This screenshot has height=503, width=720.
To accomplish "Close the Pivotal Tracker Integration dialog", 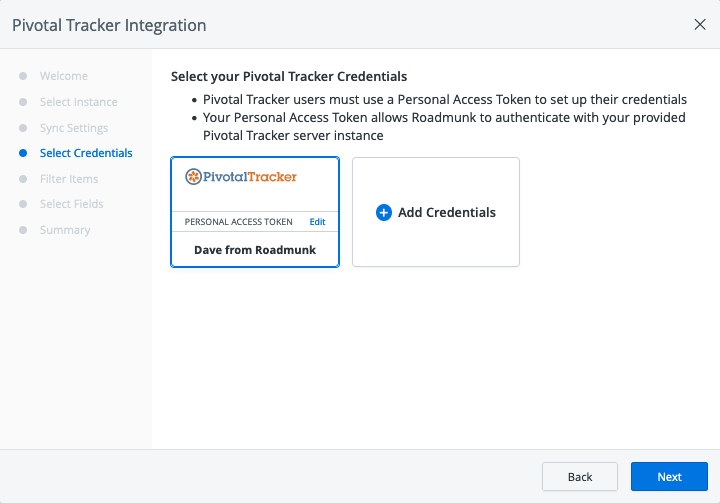I will pos(700,25).
